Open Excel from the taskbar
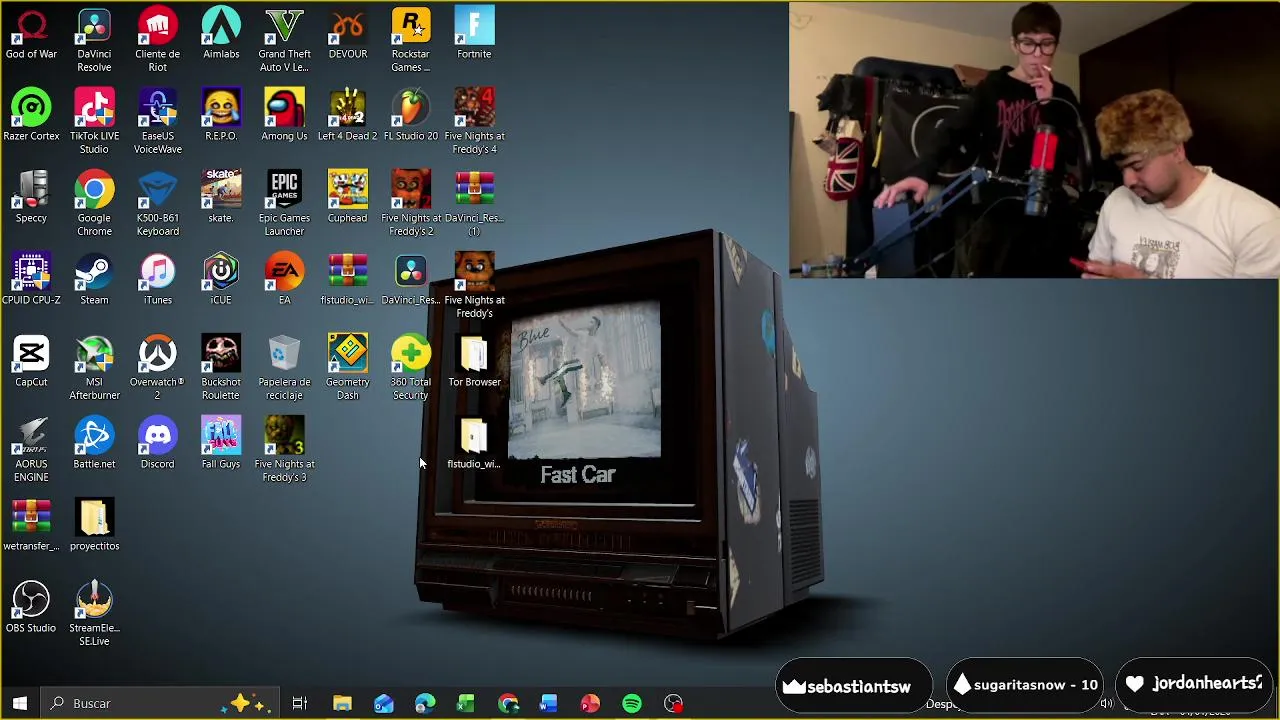This screenshot has width=1280, height=720. pyautogui.click(x=466, y=703)
